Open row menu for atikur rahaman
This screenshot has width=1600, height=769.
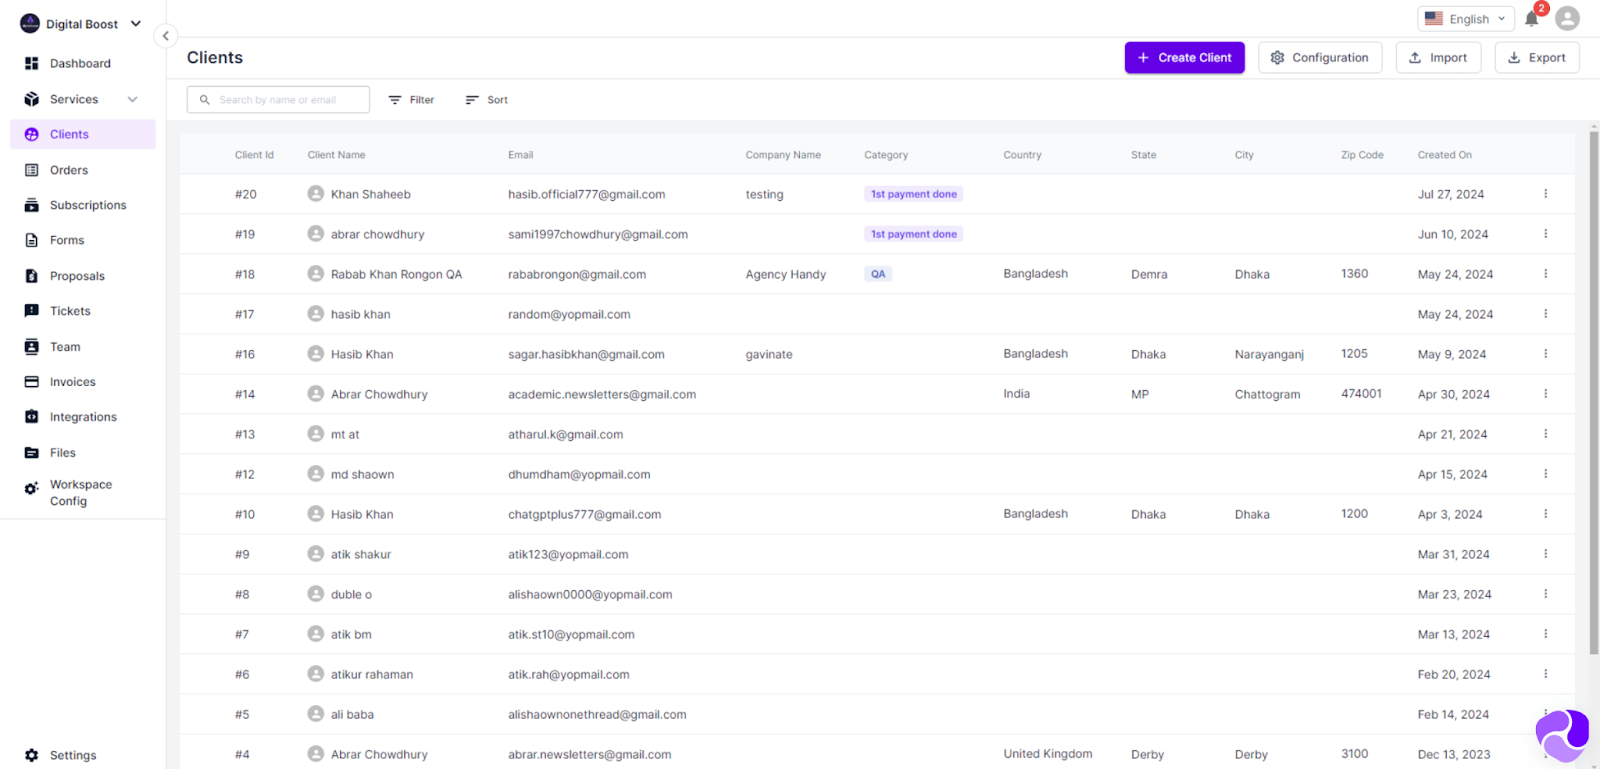pyautogui.click(x=1545, y=674)
